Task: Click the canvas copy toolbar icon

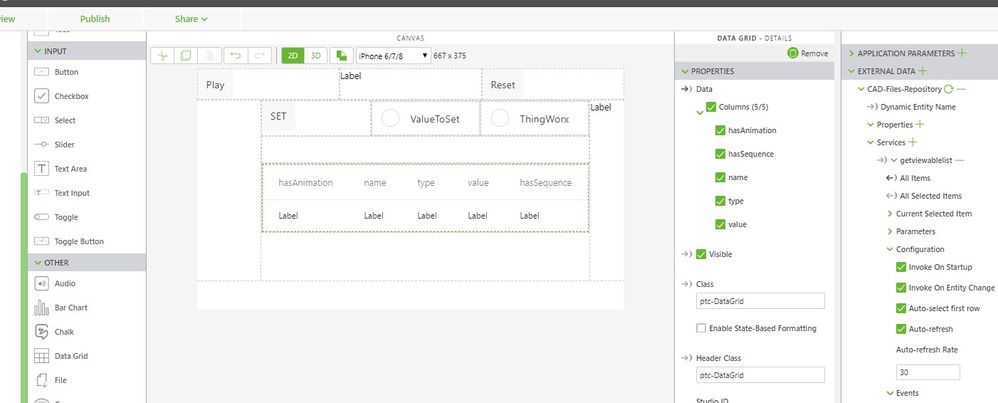Action: [x=186, y=55]
